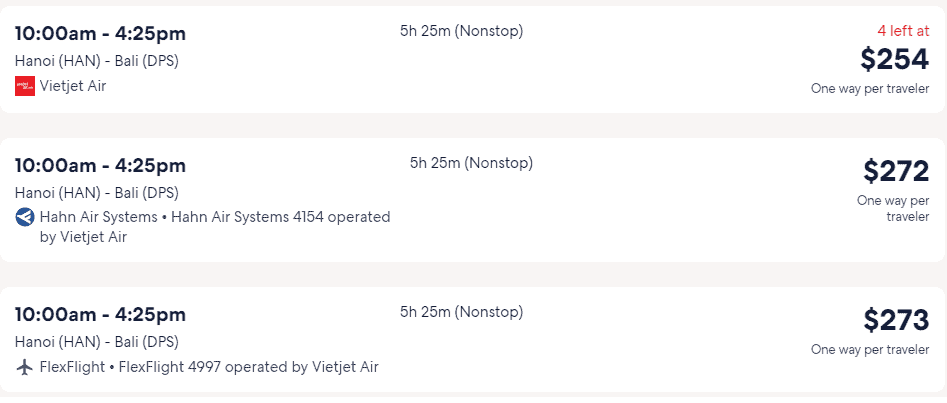Viewport: 947px width, 403px height.
Task: Click first flight's 10:00am - 4:25pm time
Action: pyautogui.click(x=100, y=34)
